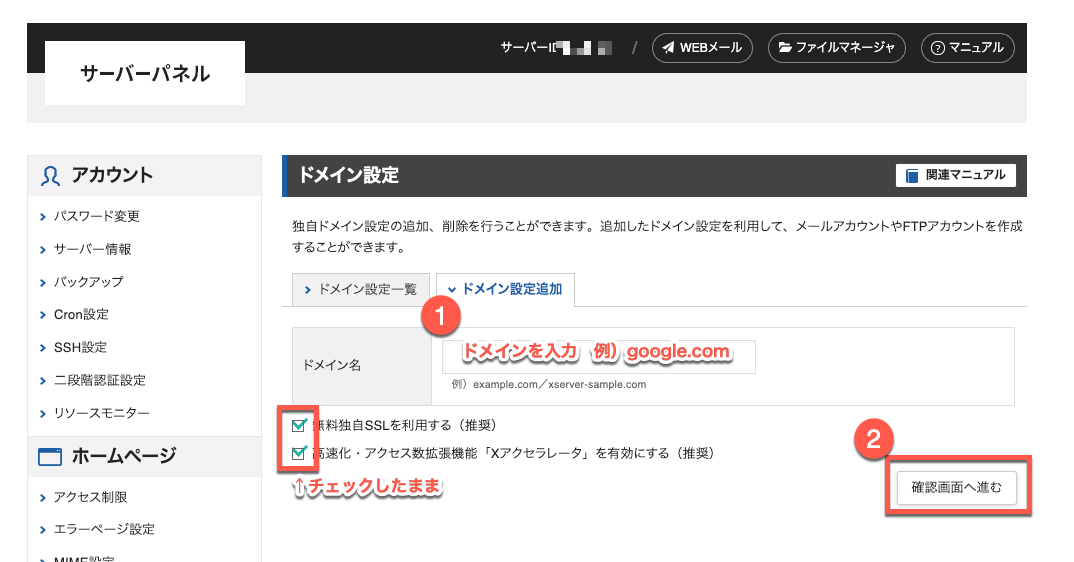Viewport: 1074px width, 562px height.
Task: Expand the バックアップ sidebar item
Action: [88, 282]
